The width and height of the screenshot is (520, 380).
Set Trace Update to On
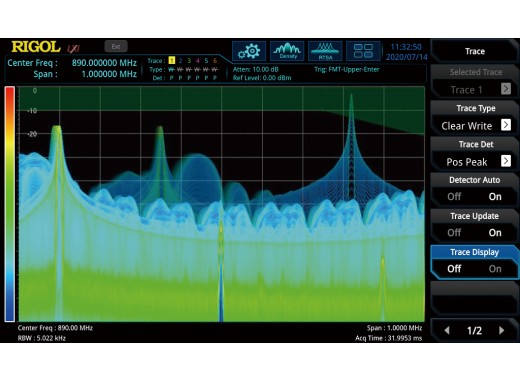pos(495,233)
